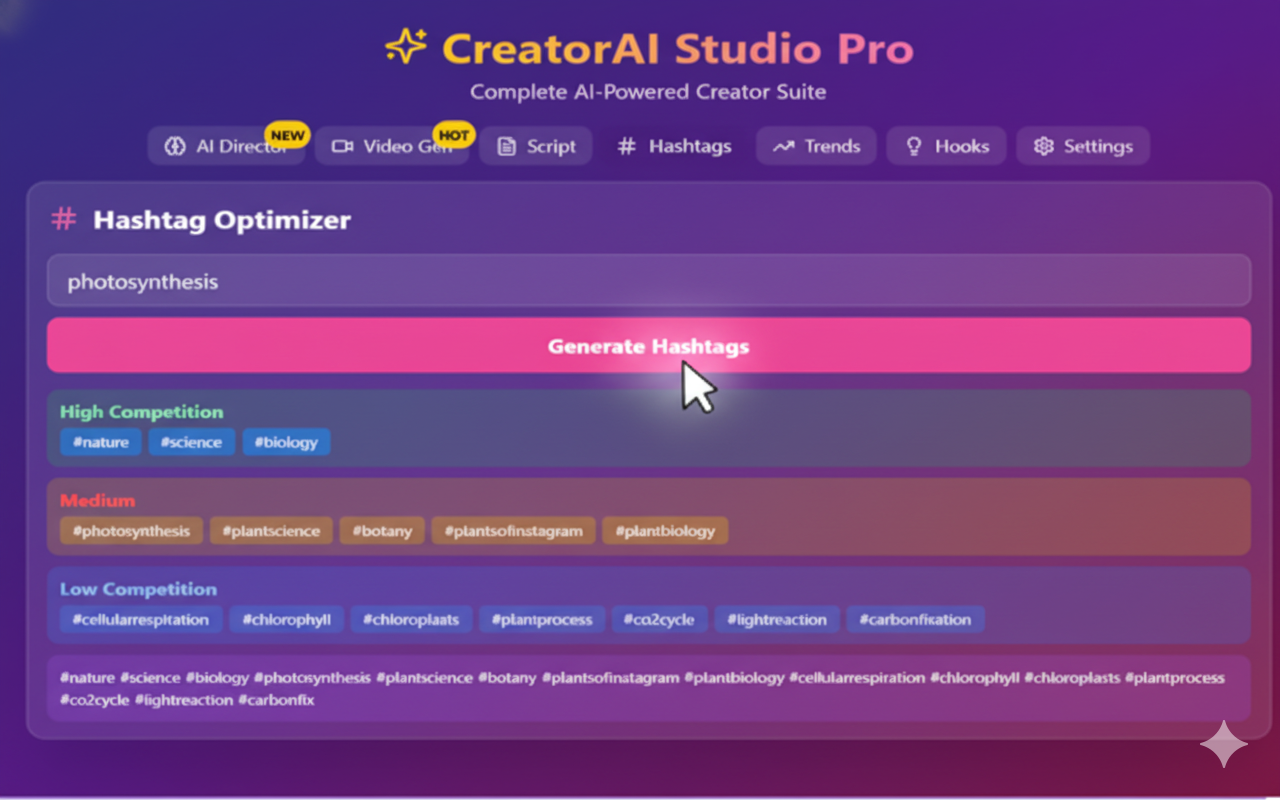
Task: Click the Hashtags number-sign icon in navigation
Action: tap(626, 146)
